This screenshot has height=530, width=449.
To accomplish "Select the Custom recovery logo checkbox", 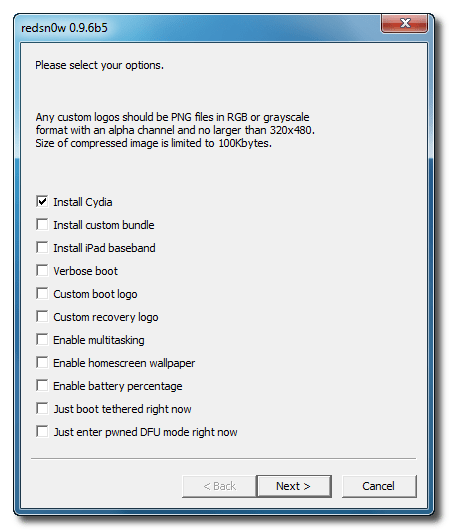I will [42, 316].
